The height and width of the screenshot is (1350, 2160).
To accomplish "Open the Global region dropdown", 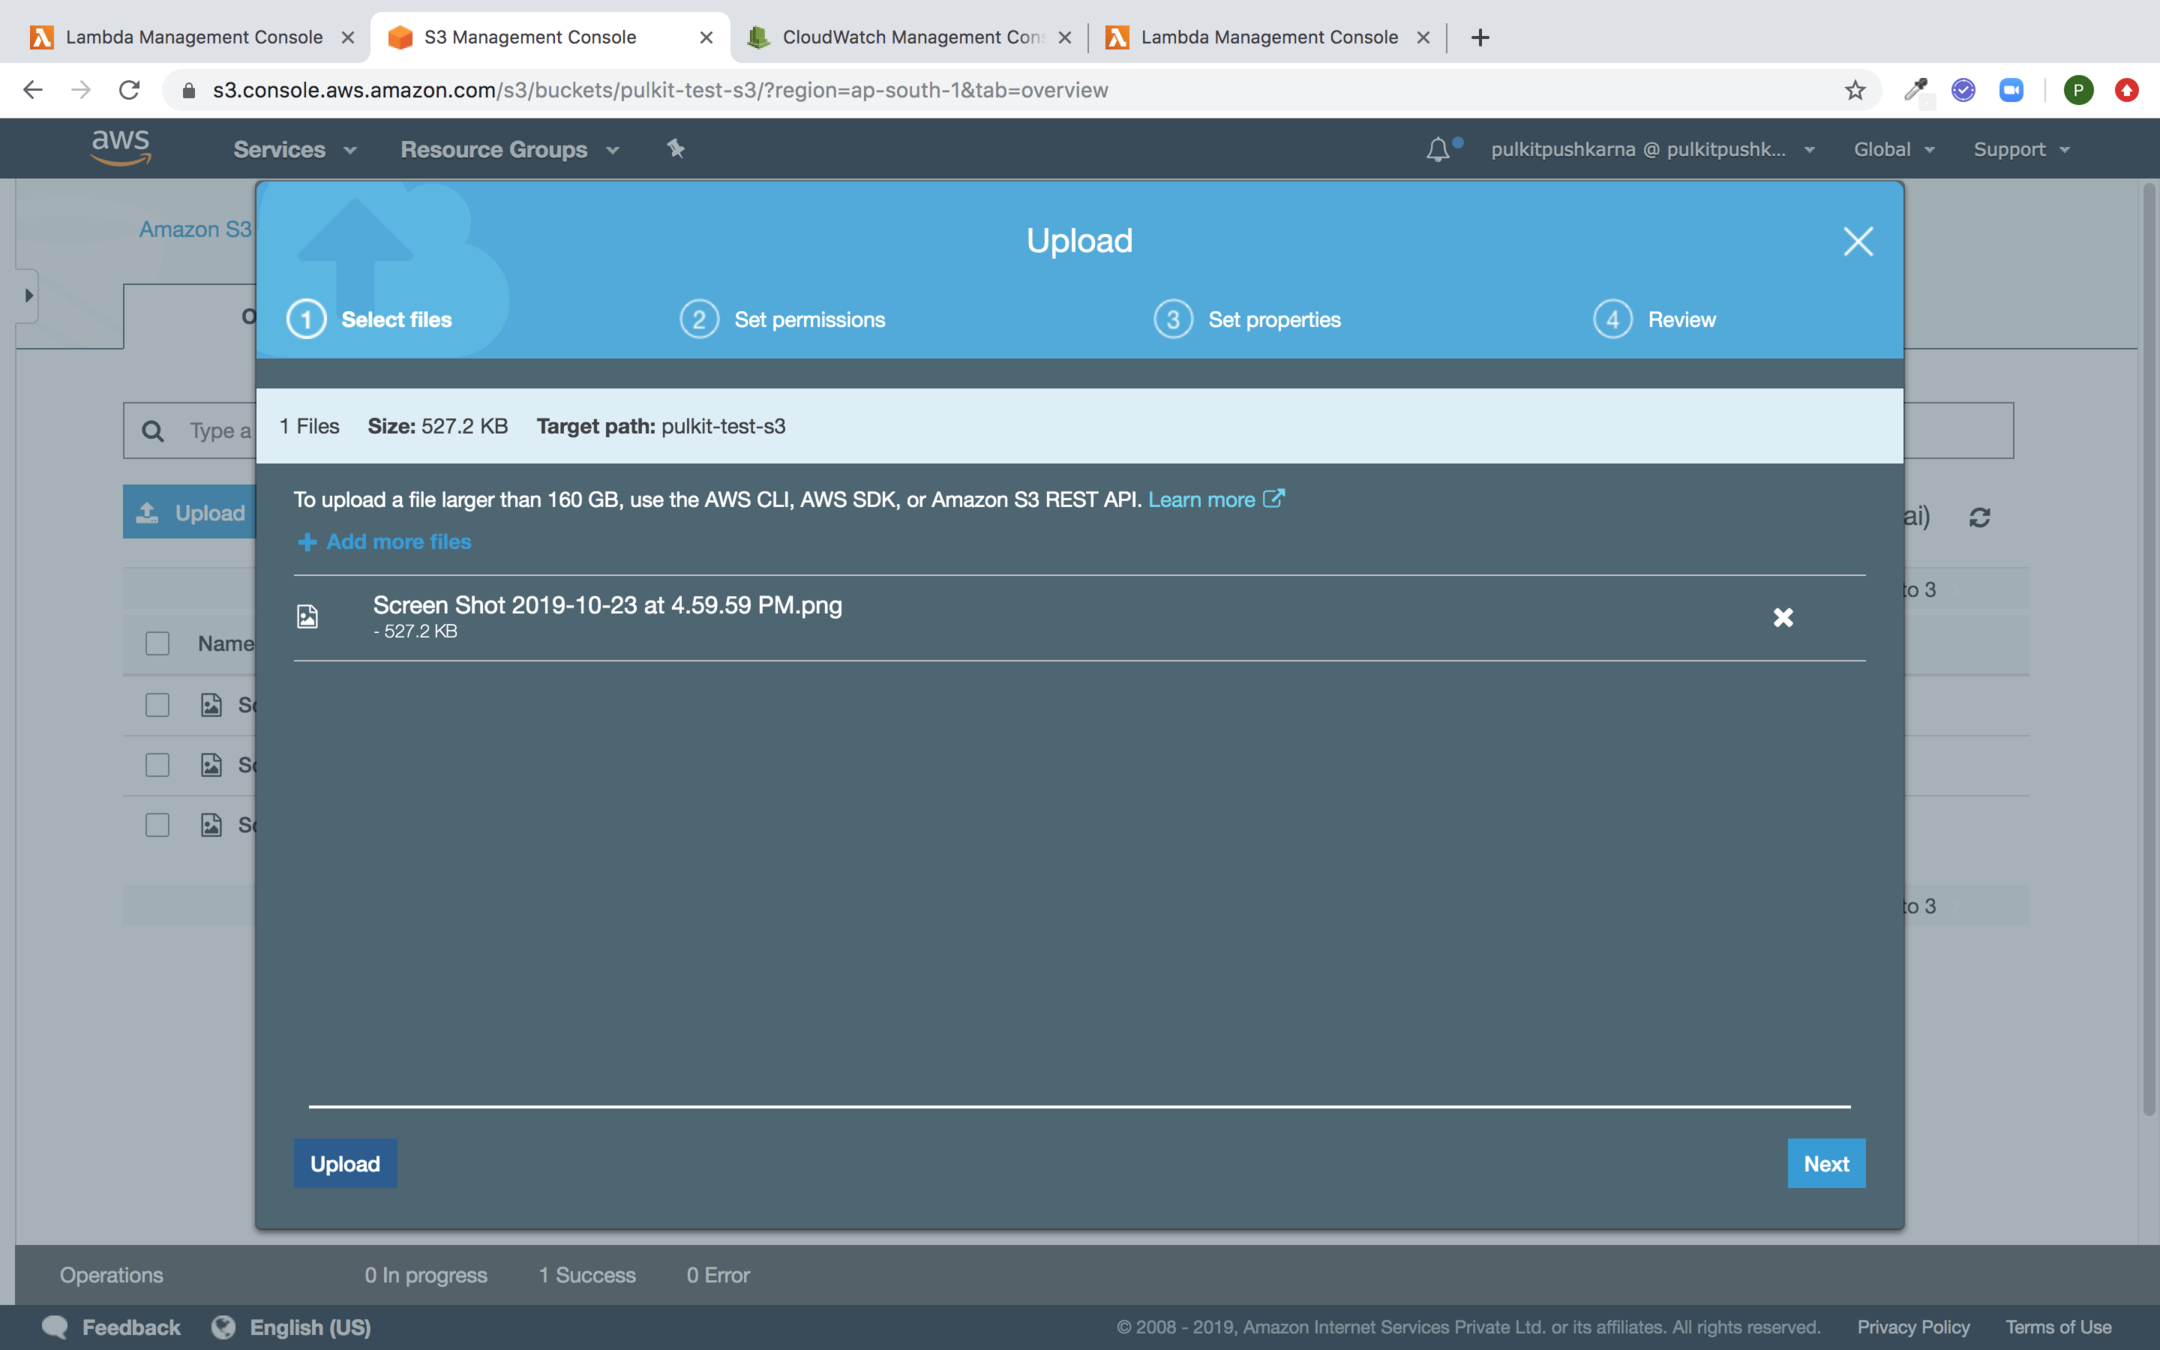I will click(1893, 149).
